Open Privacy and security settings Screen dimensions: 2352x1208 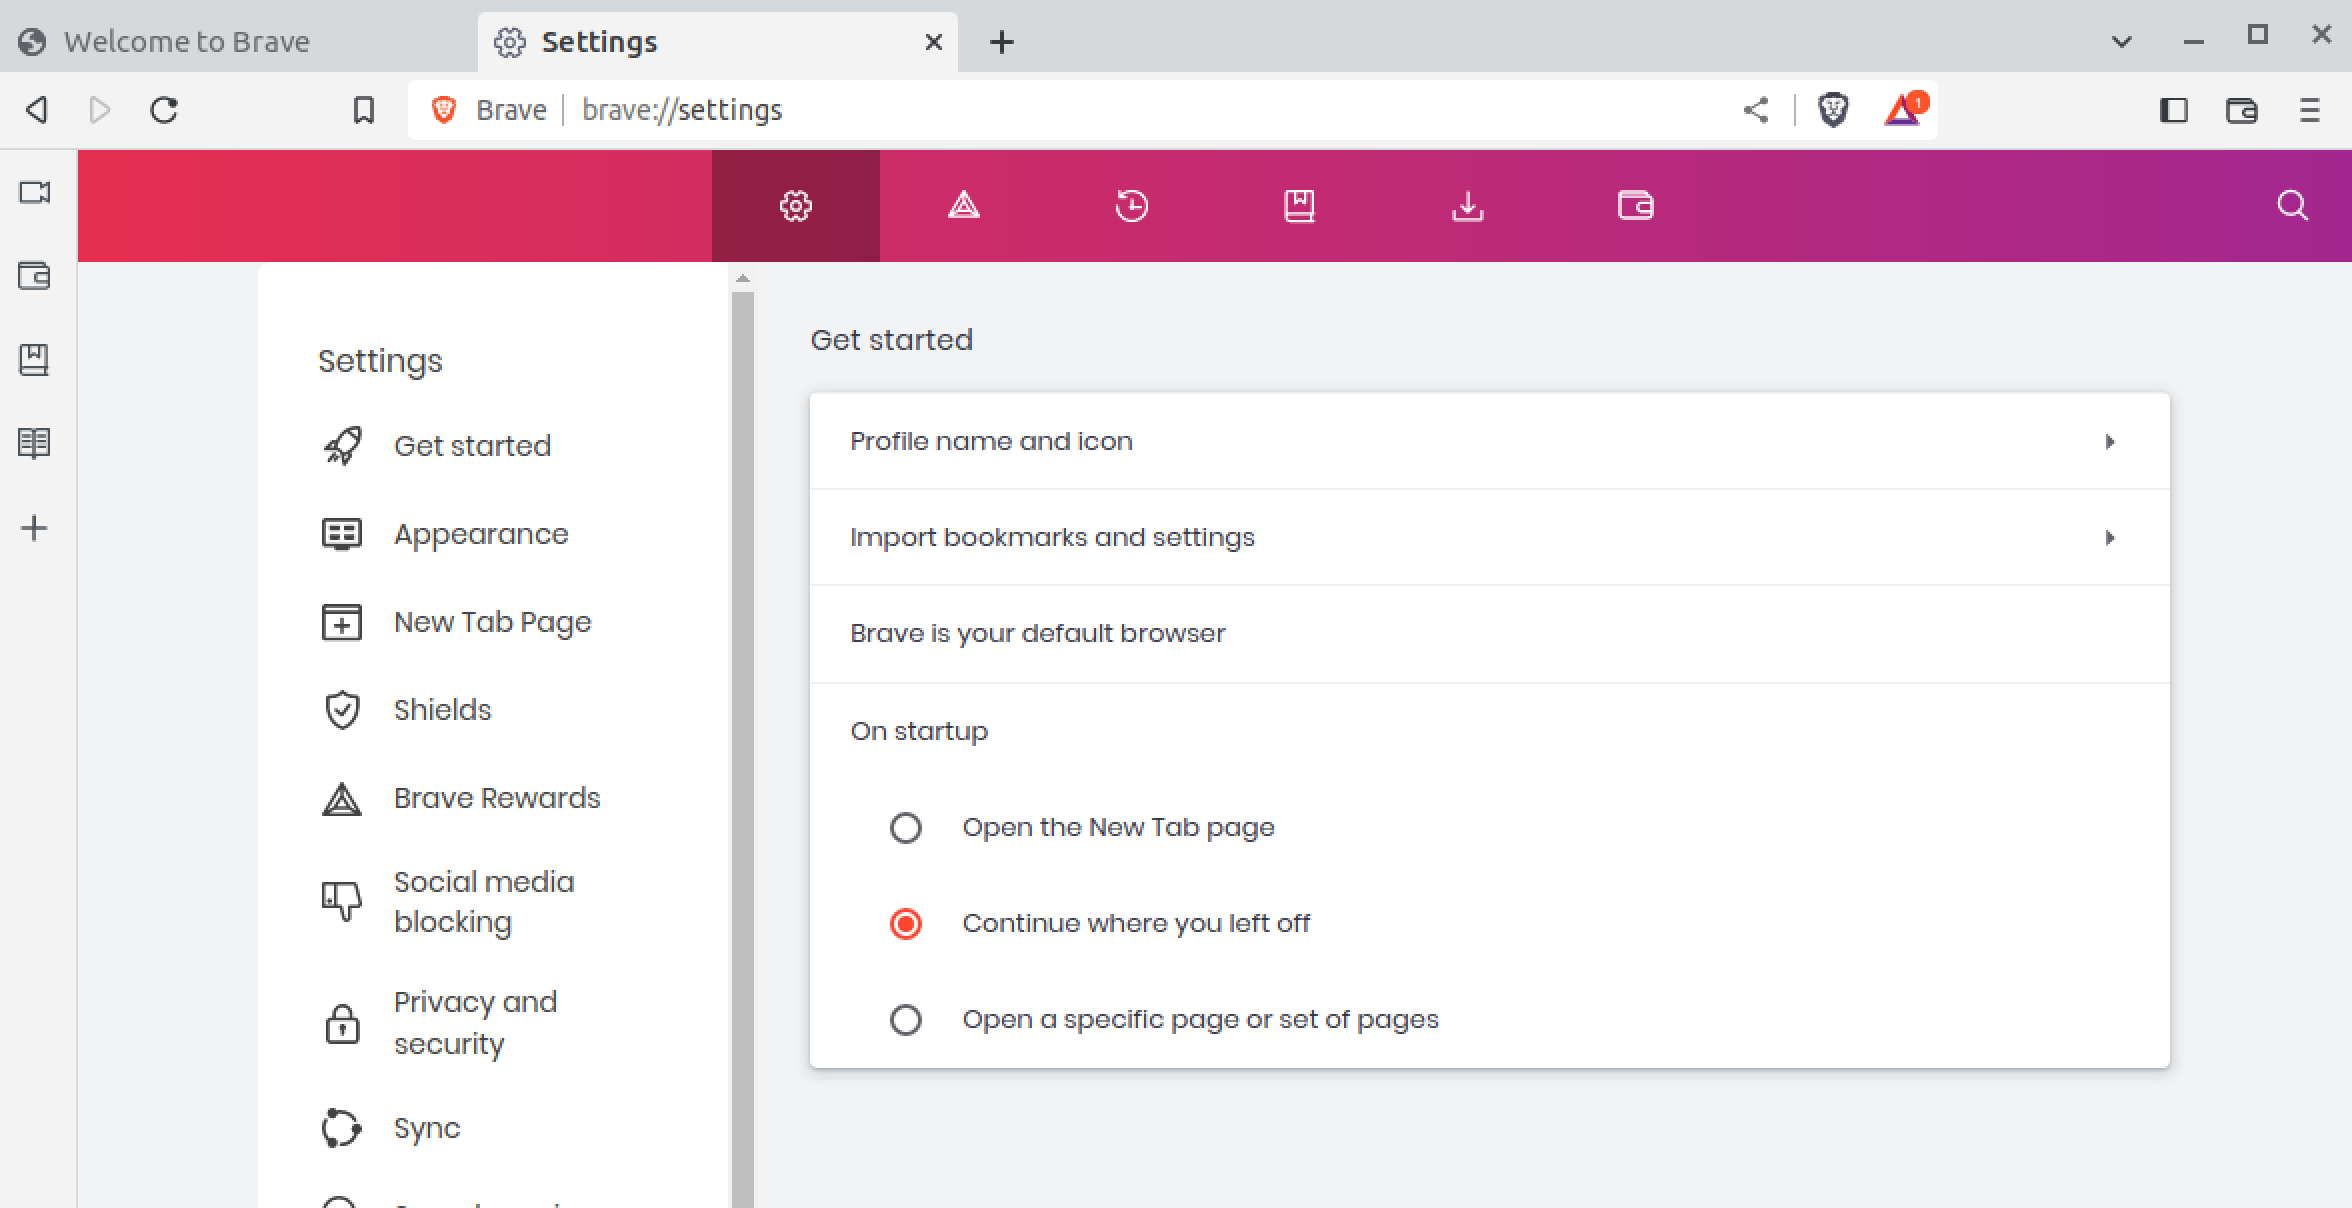pos(475,1023)
